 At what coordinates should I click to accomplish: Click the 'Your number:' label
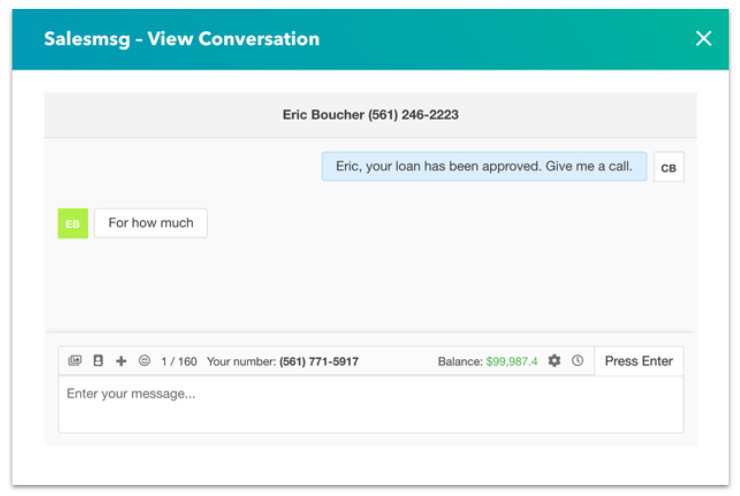click(x=241, y=361)
